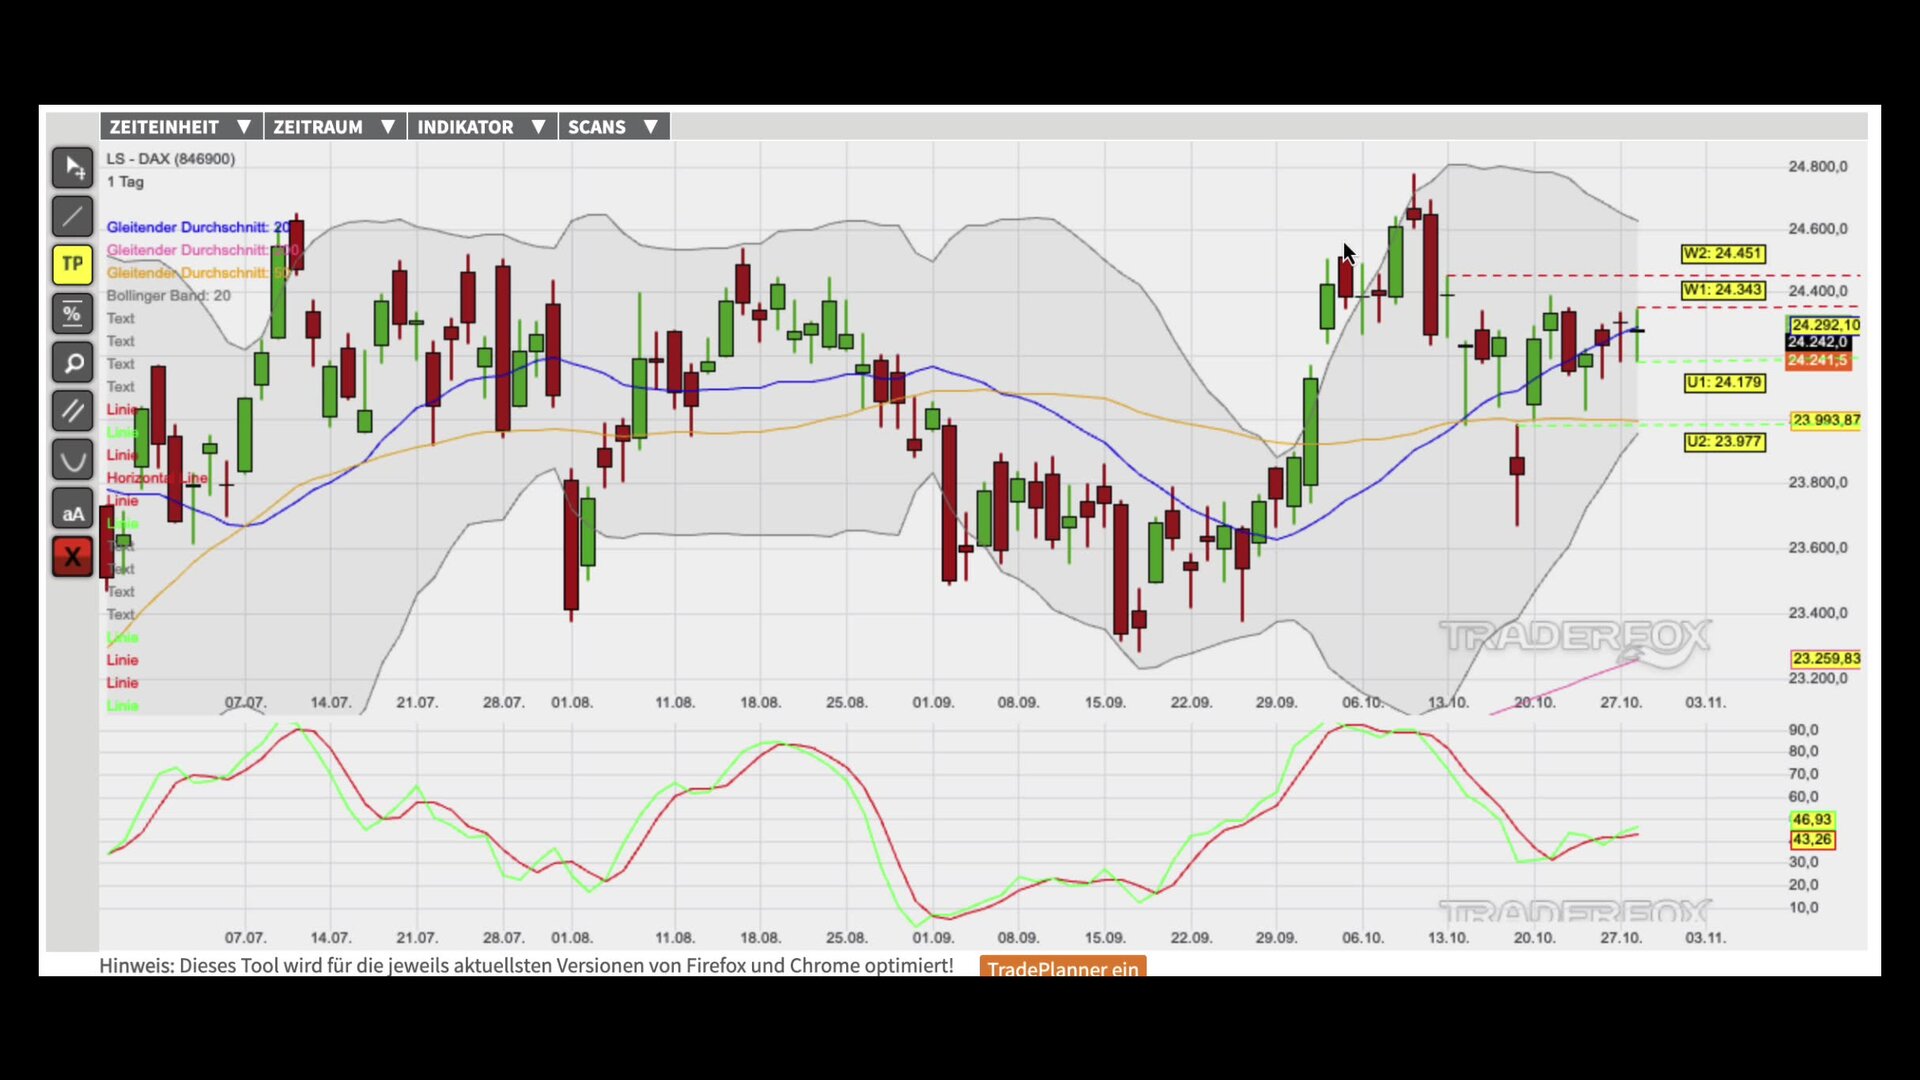Viewport: 1920px width, 1080px height.
Task: Select the cursor pointer tool
Action: tap(72, 167)
